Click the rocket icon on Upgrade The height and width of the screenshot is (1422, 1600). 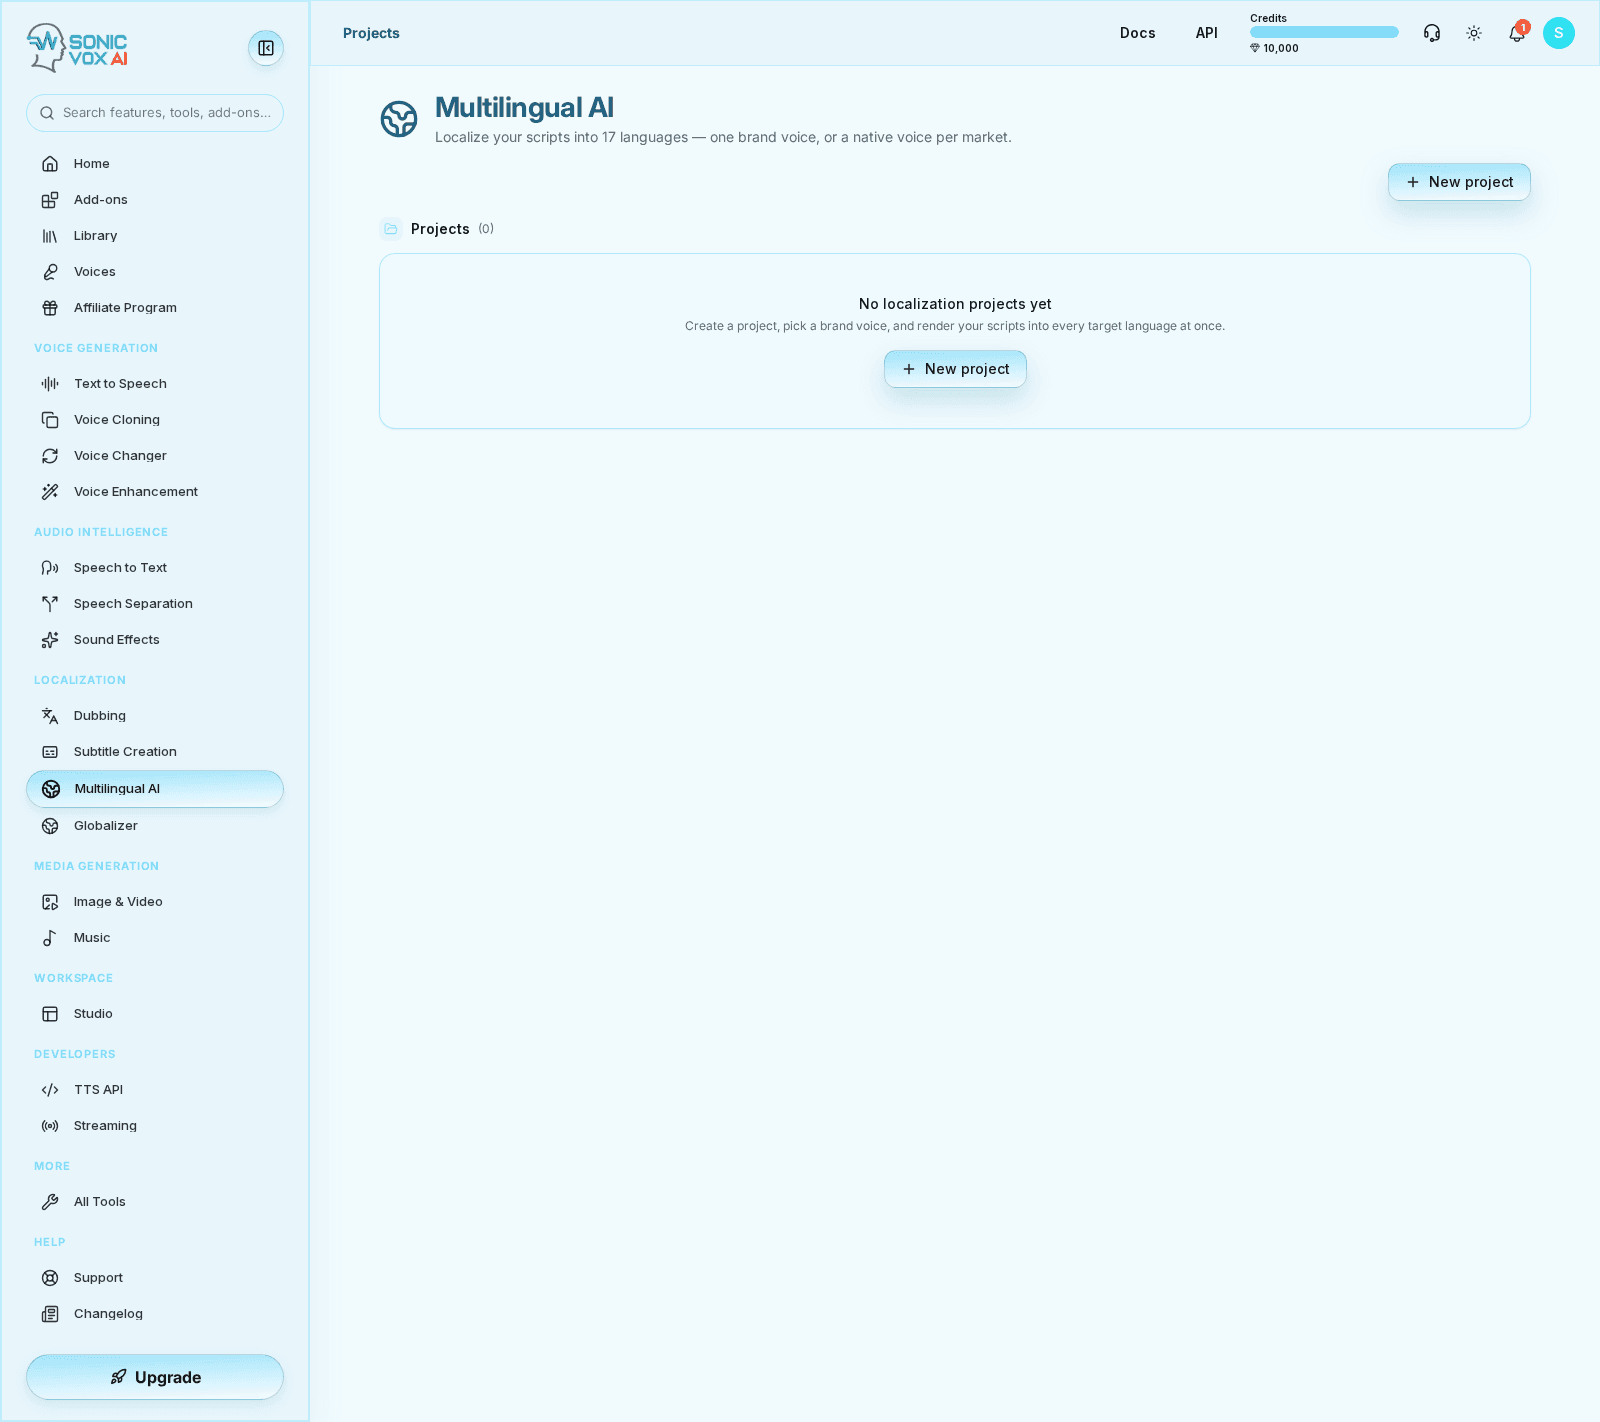[x=118, y=1377]
